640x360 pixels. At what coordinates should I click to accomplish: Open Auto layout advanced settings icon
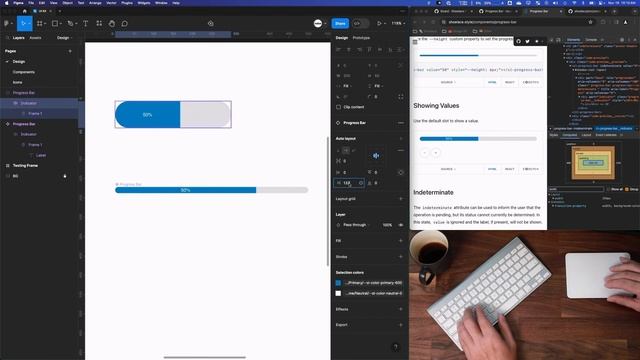pyautogui.click(x=401, y=151)
